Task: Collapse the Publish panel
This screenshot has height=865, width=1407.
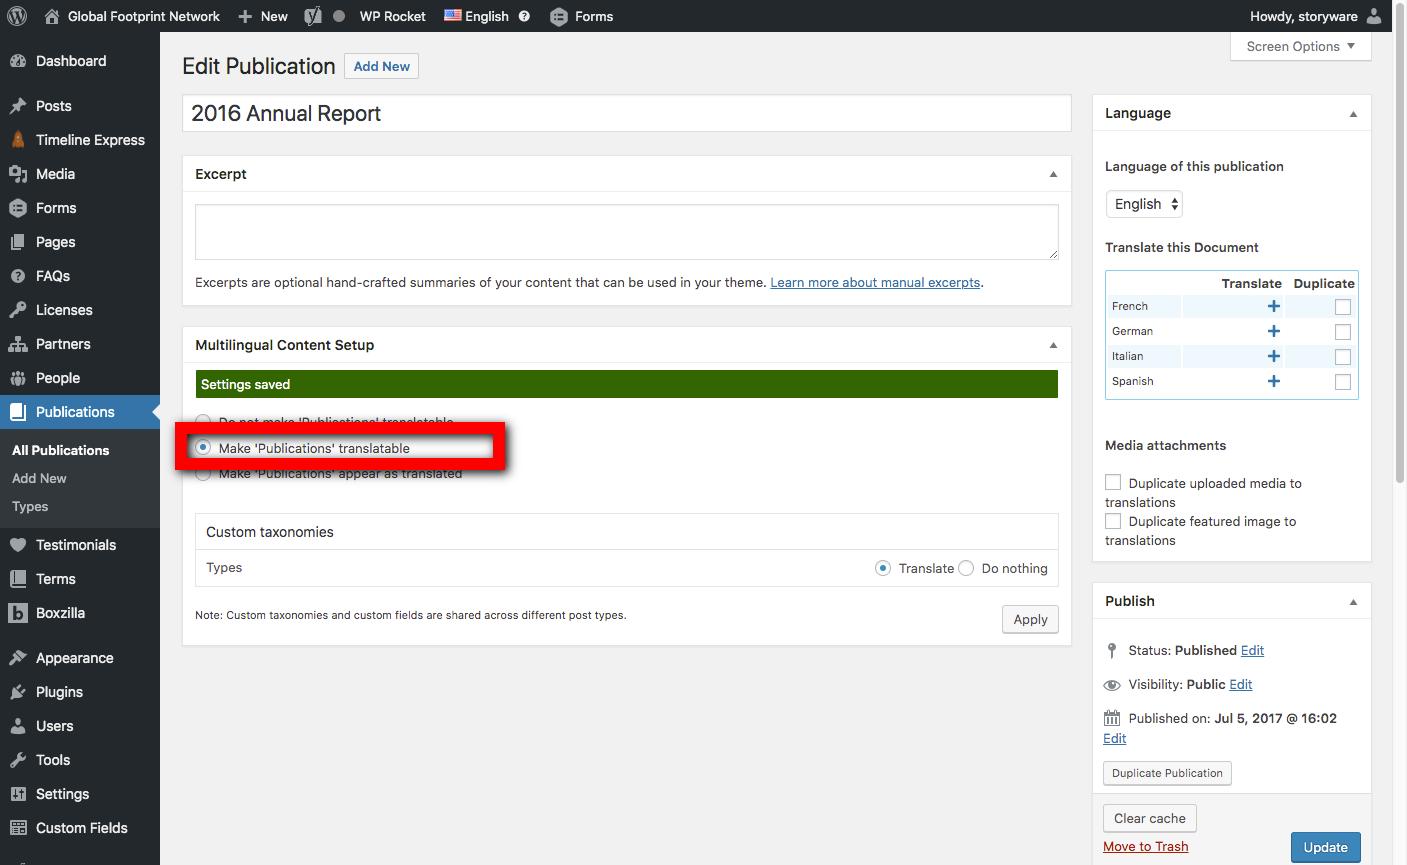Action: click(1353, 602)
